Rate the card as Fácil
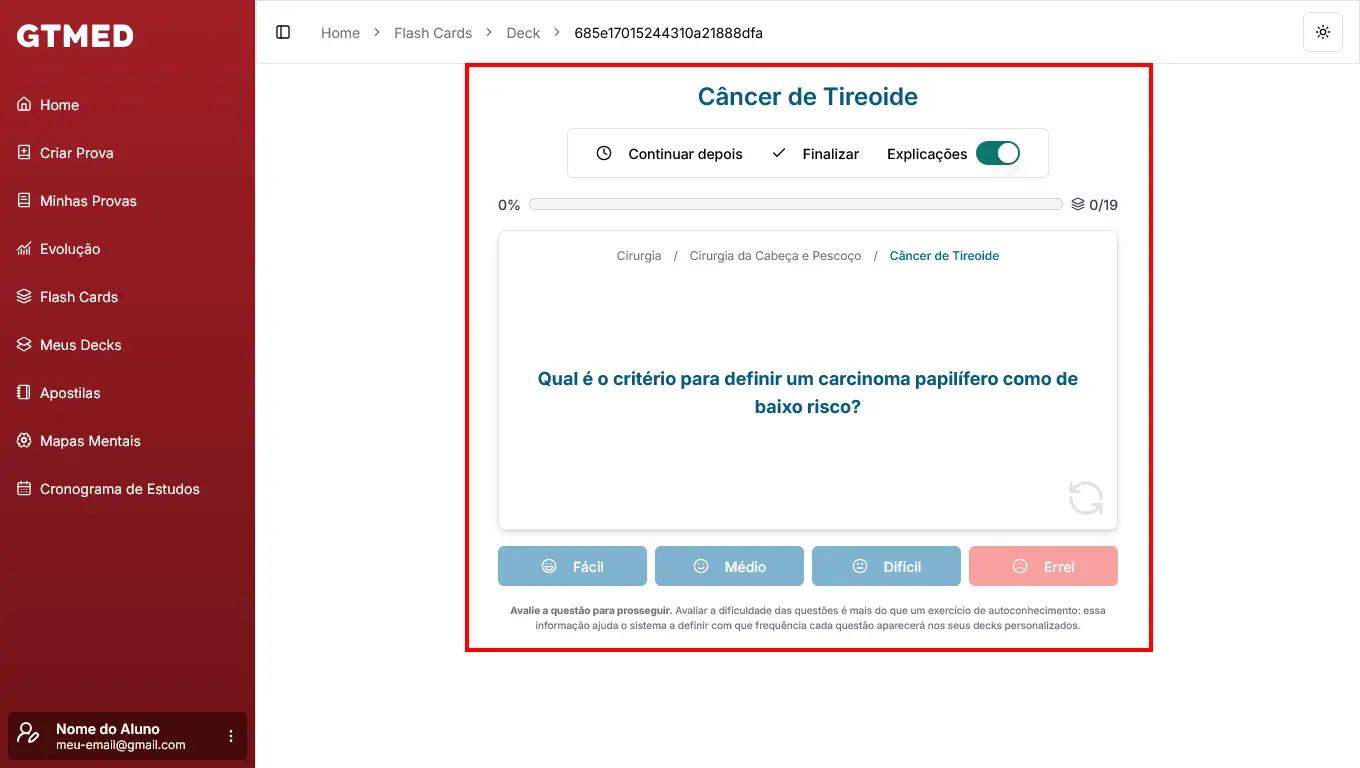 pyautogui.click(x=572, y=566)
